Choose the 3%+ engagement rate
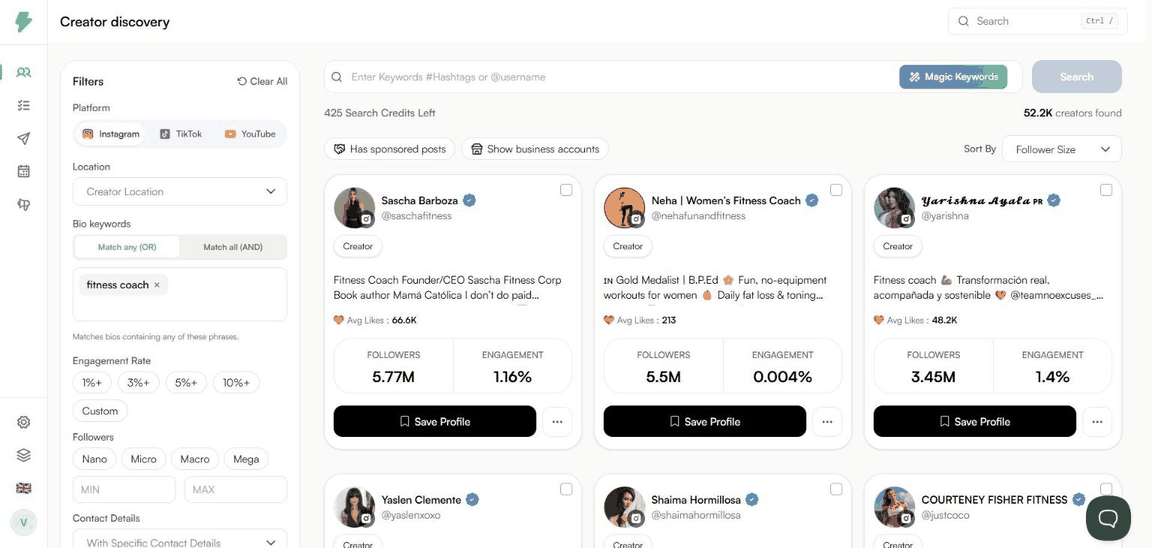This screenshot has height=548, width=1152. tap(139, 383)
